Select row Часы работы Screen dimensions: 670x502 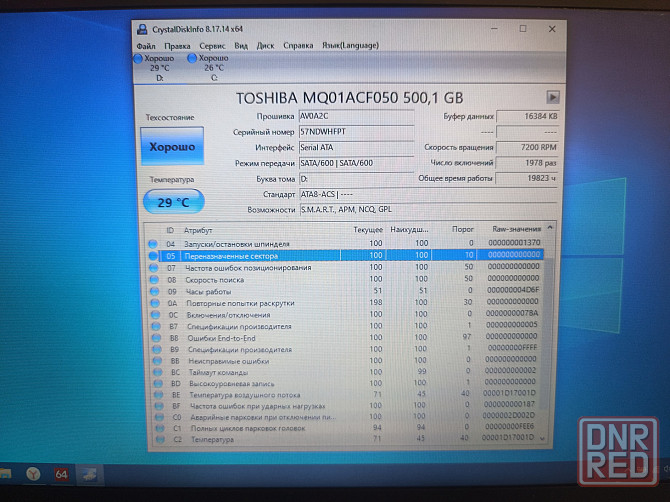point(345,291)
